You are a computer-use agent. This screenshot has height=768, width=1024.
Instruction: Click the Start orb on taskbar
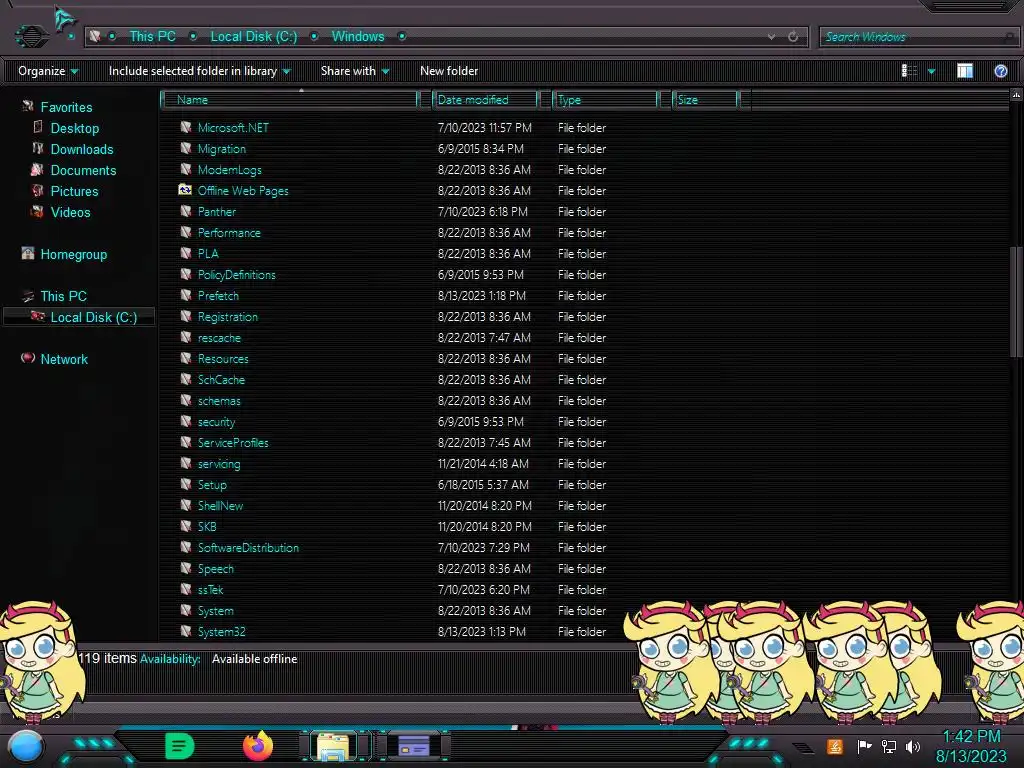[x=26, y=746]
